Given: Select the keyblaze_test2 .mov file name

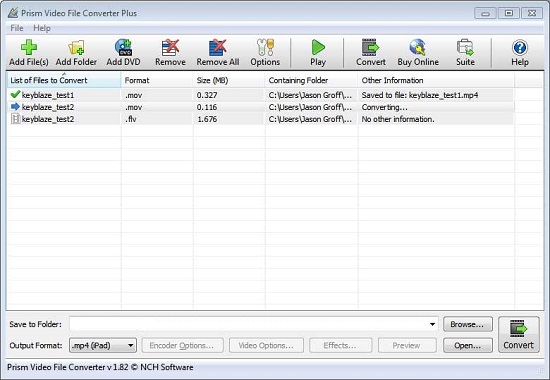Looking at the screenshot, I should [x=48, y=107].
